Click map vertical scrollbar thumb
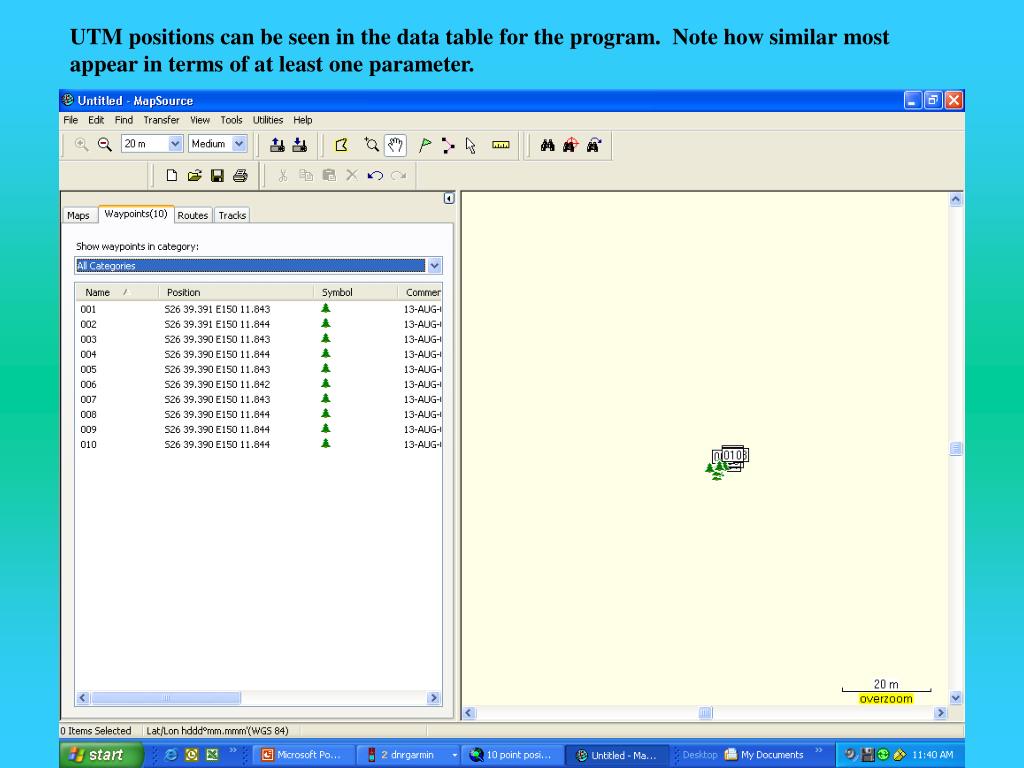Screen dimensions: 1024x768 pyautogui.click(x=955, y=449)
